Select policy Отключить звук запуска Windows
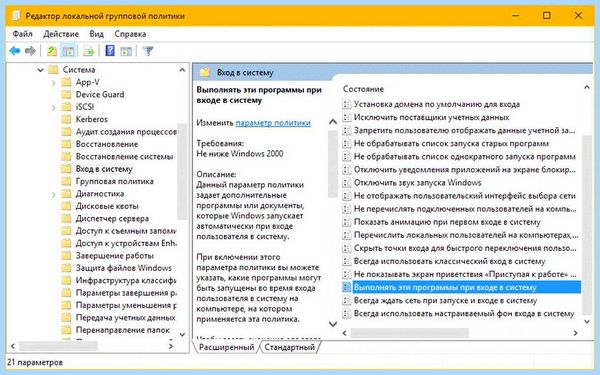Image resolution: width=600 pixels, height=375 pixels. [417, 183]
